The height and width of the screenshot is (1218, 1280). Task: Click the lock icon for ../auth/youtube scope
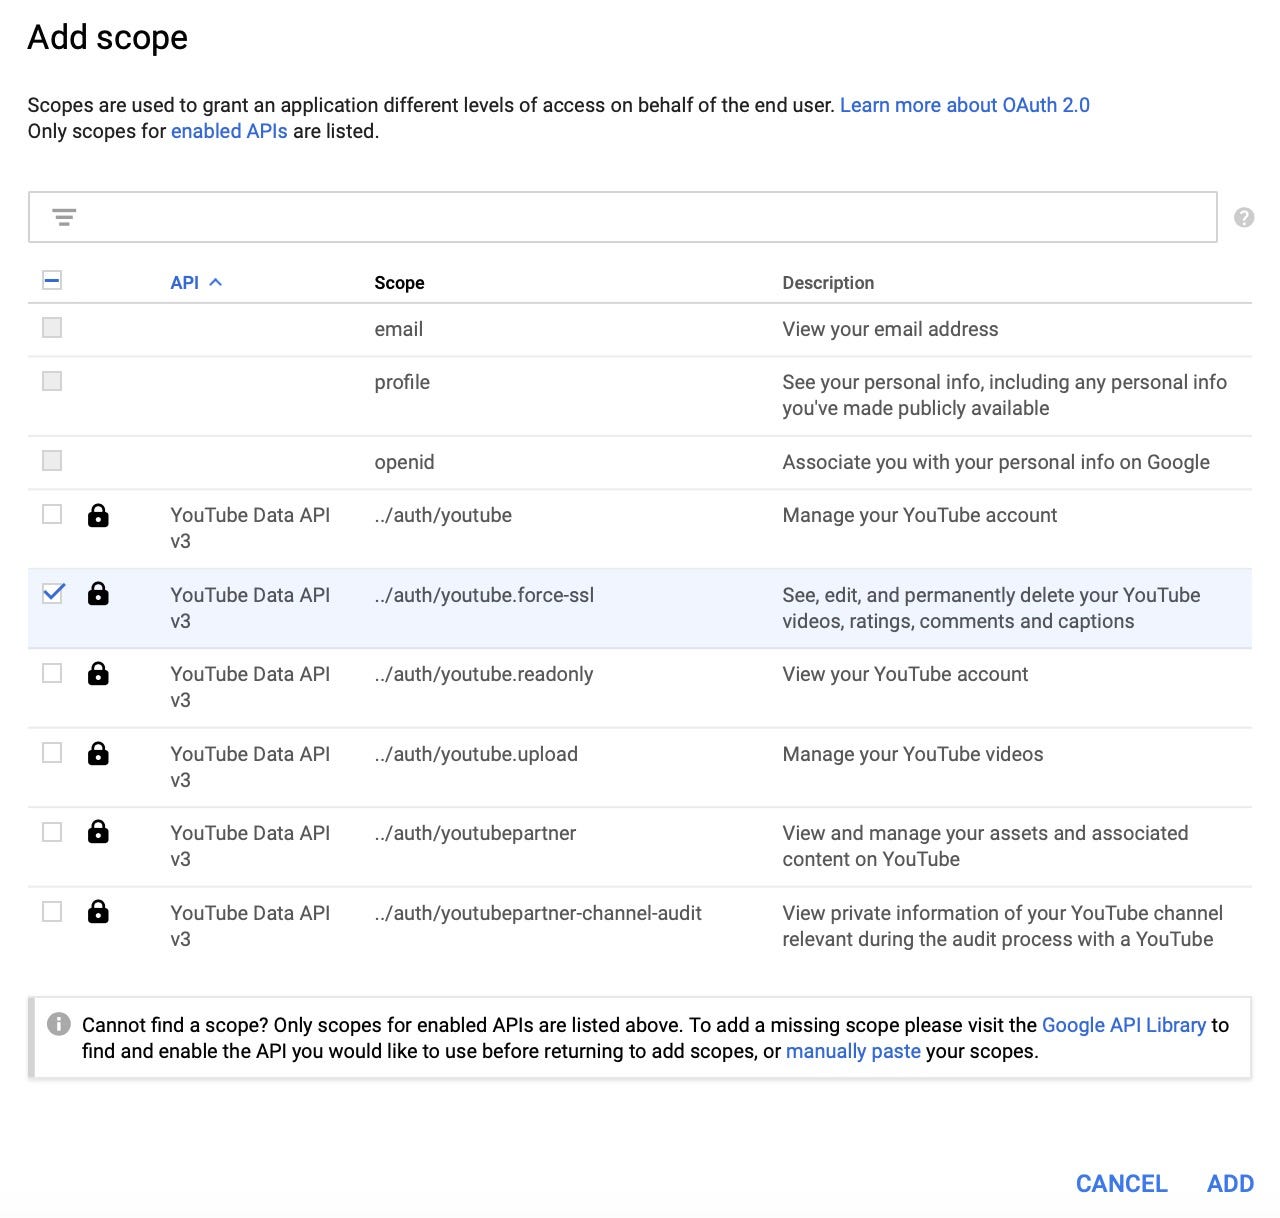(98, 515)
